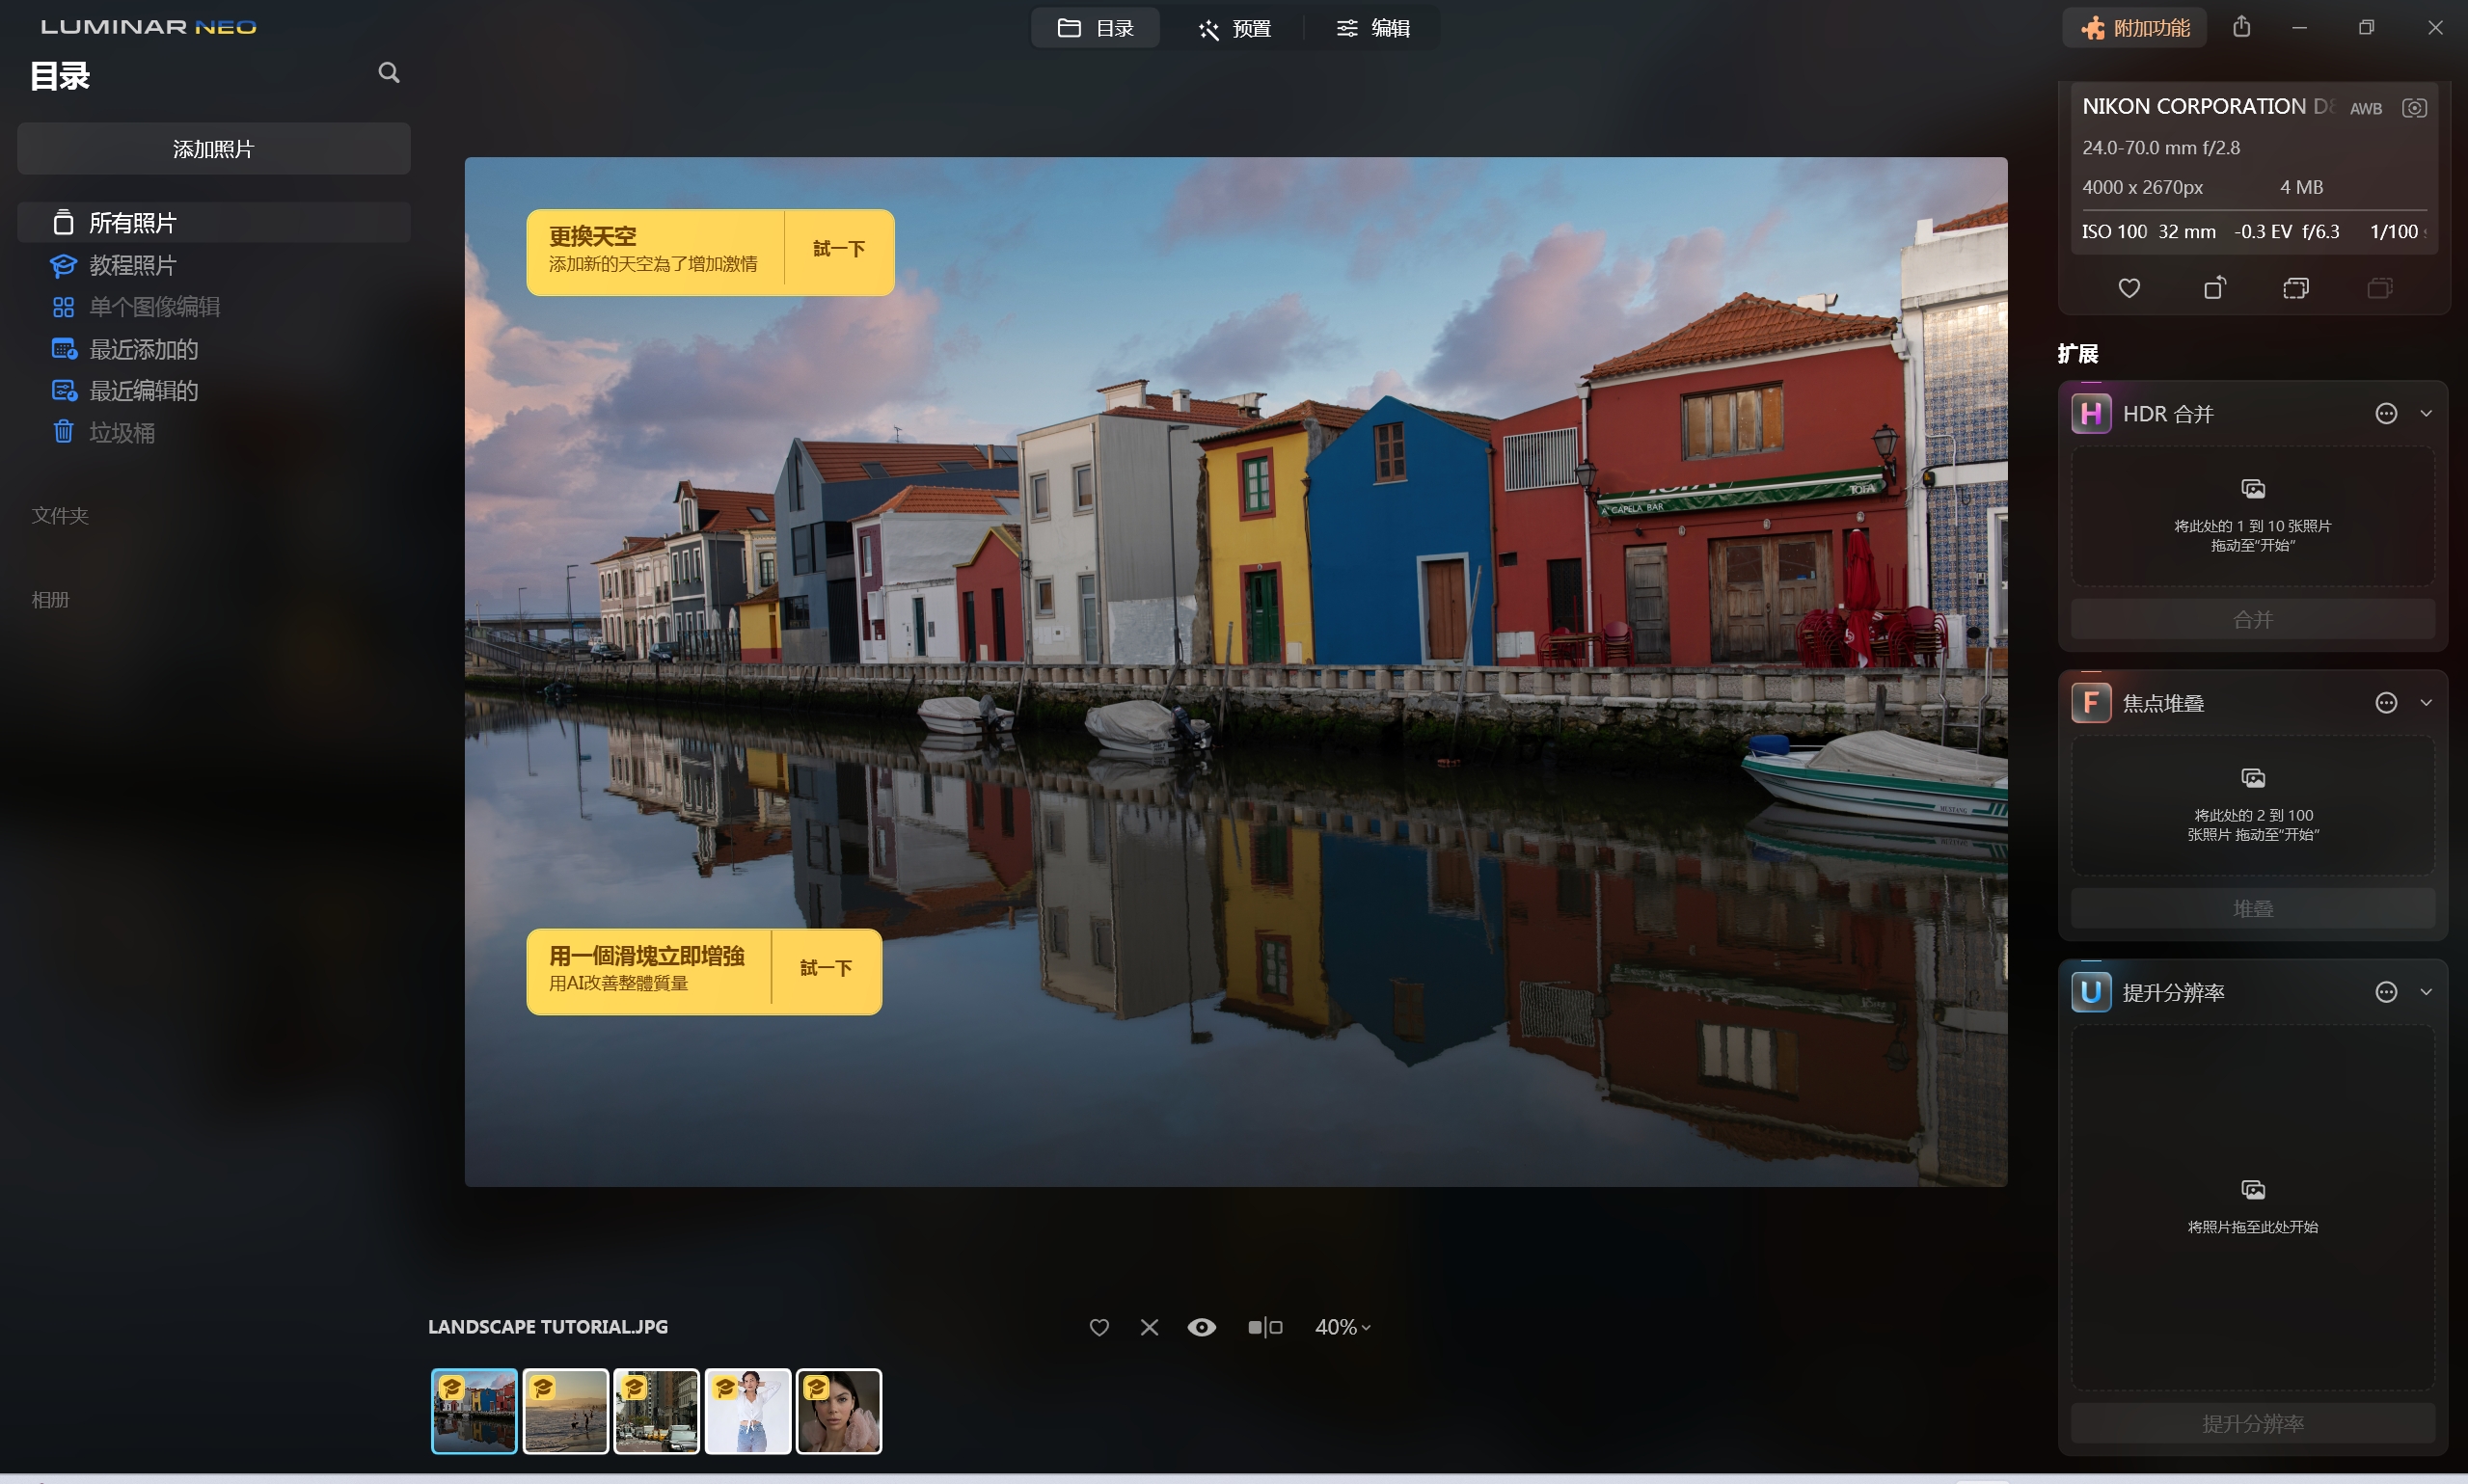Viewport: 2468px width, 1484px height.
Task: Switch to the 预置 tab
Action: coord(1234,28)
